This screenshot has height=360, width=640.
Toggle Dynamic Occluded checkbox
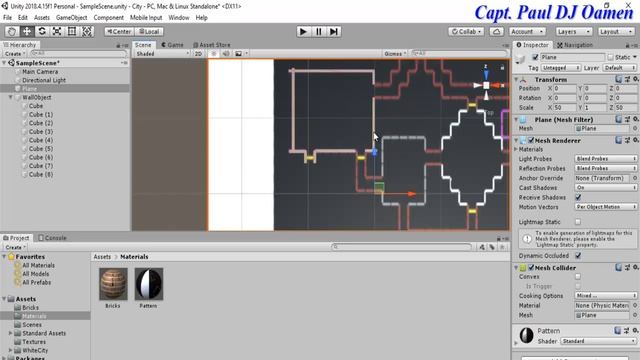[x=578, y=256]
